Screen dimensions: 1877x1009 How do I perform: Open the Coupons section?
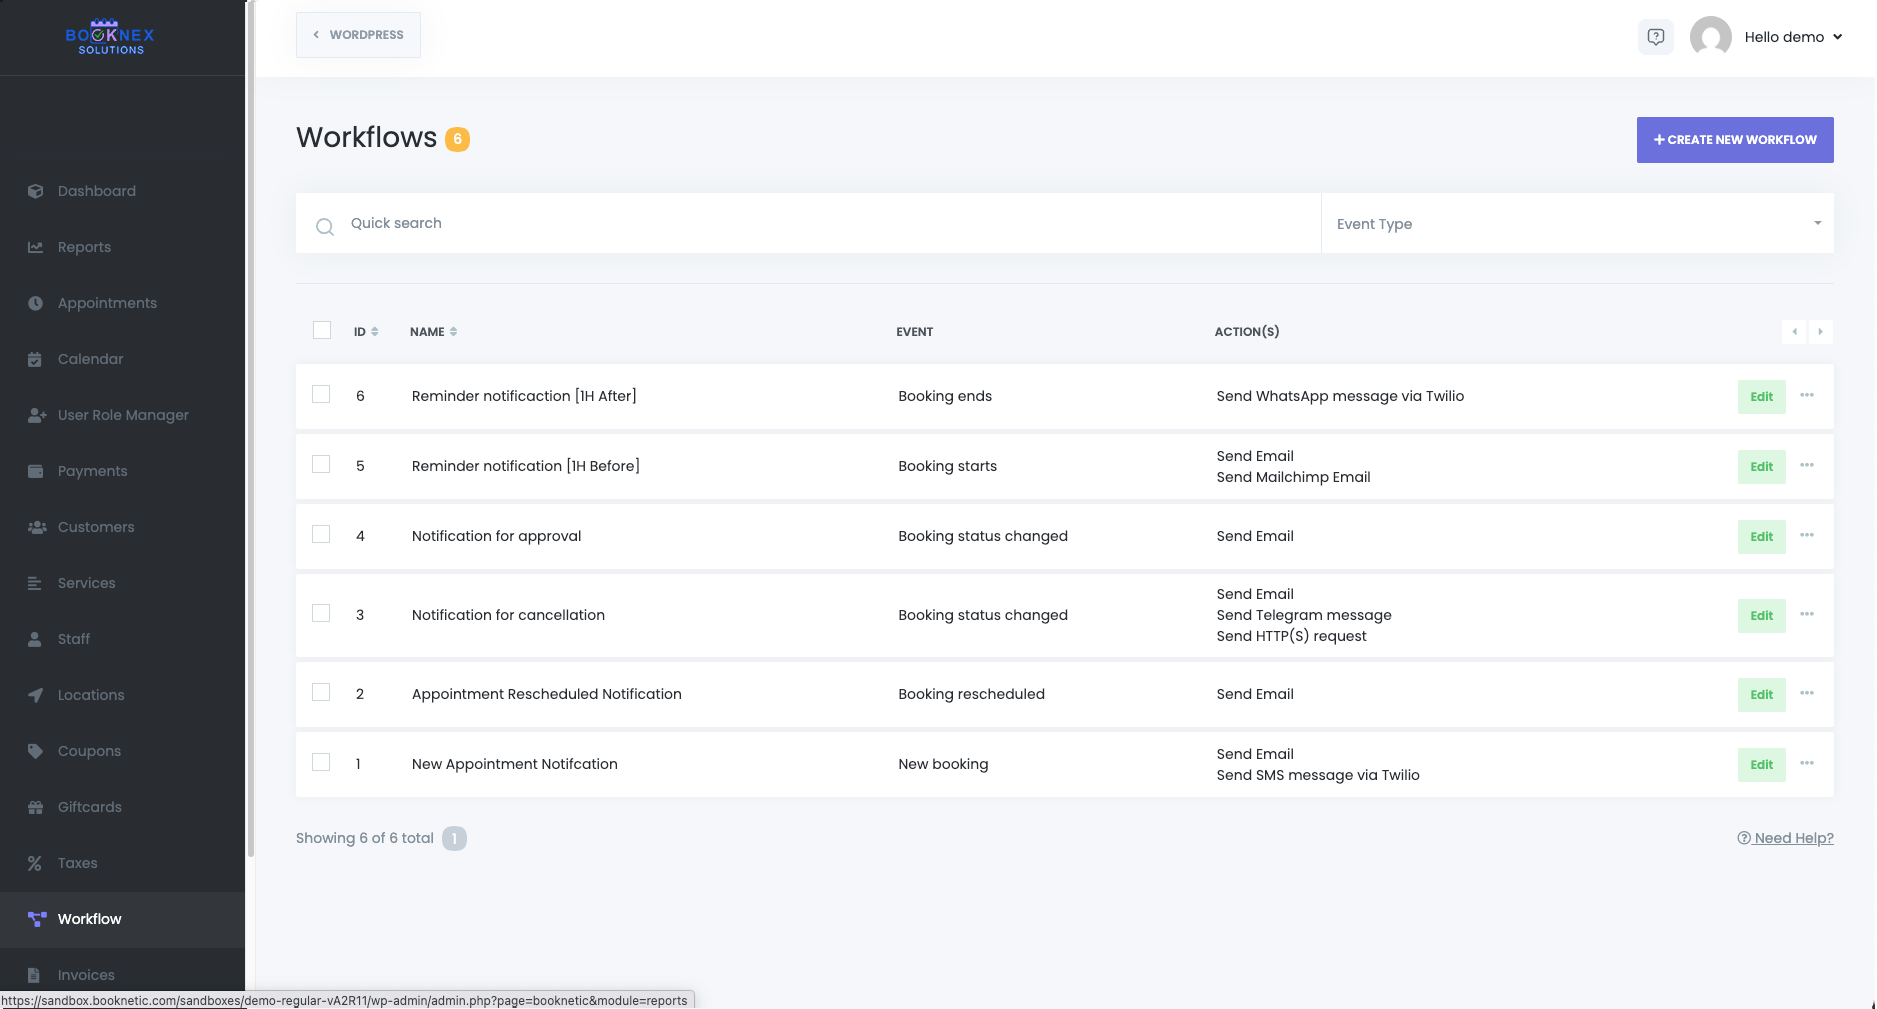click(90, 751)
